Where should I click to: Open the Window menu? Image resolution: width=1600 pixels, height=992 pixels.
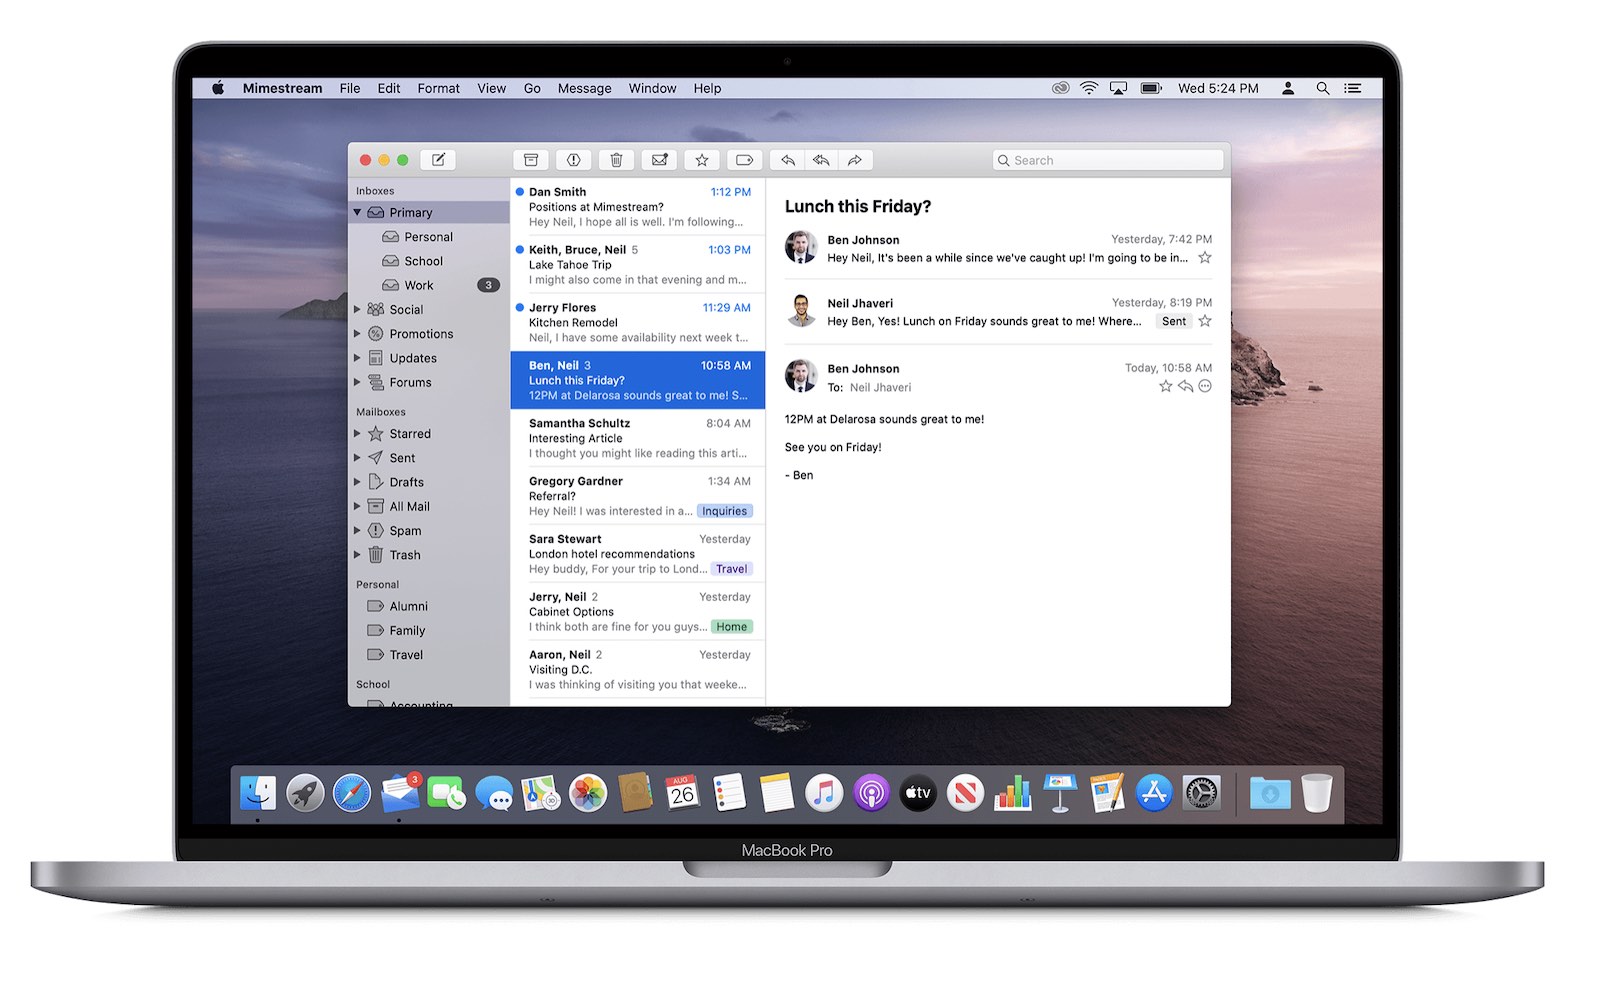point(652,88)
